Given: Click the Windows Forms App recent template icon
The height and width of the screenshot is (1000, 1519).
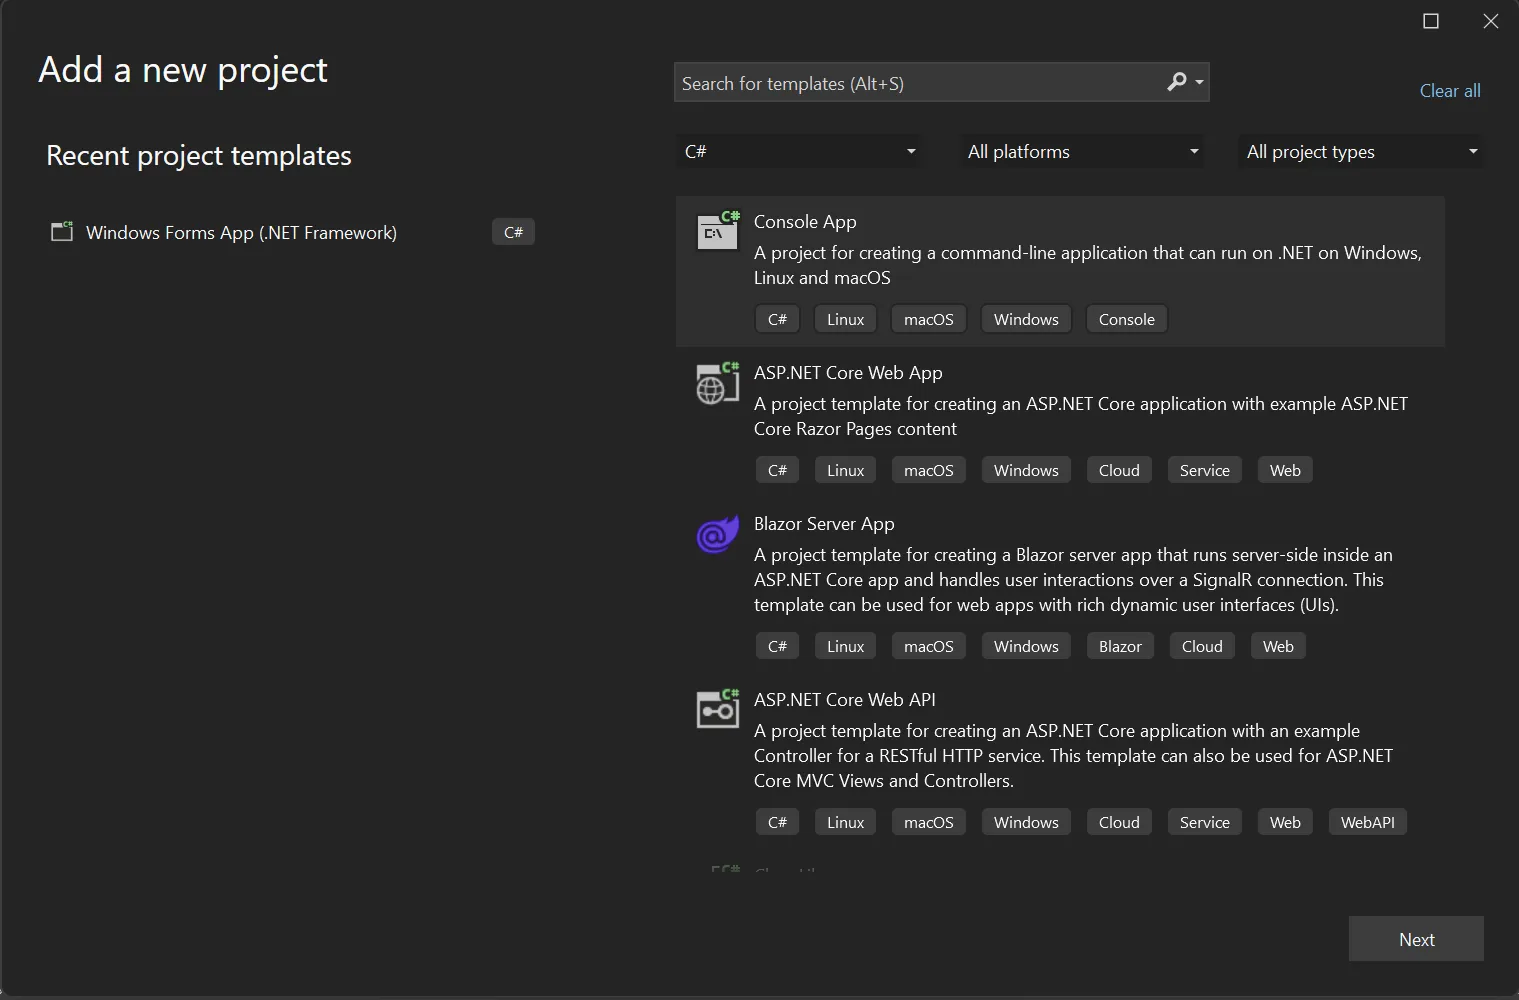Looking at the screenshot, I should click(x=62, y=232).
